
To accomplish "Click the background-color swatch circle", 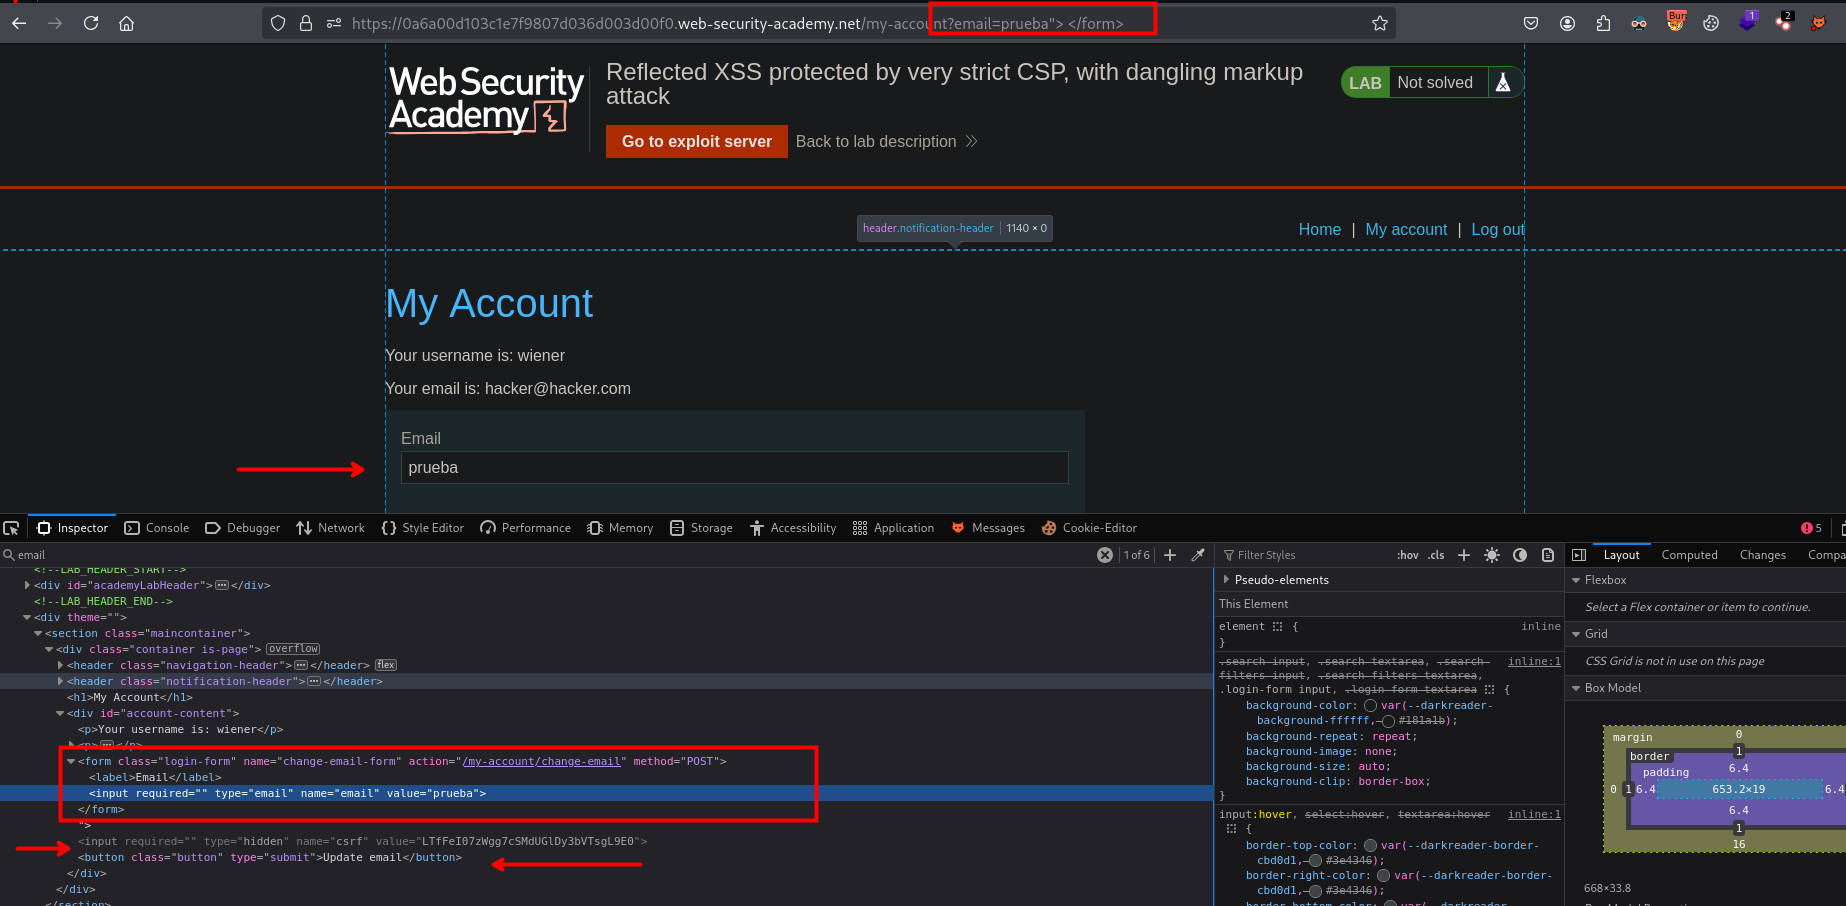I will [1370, 706].
